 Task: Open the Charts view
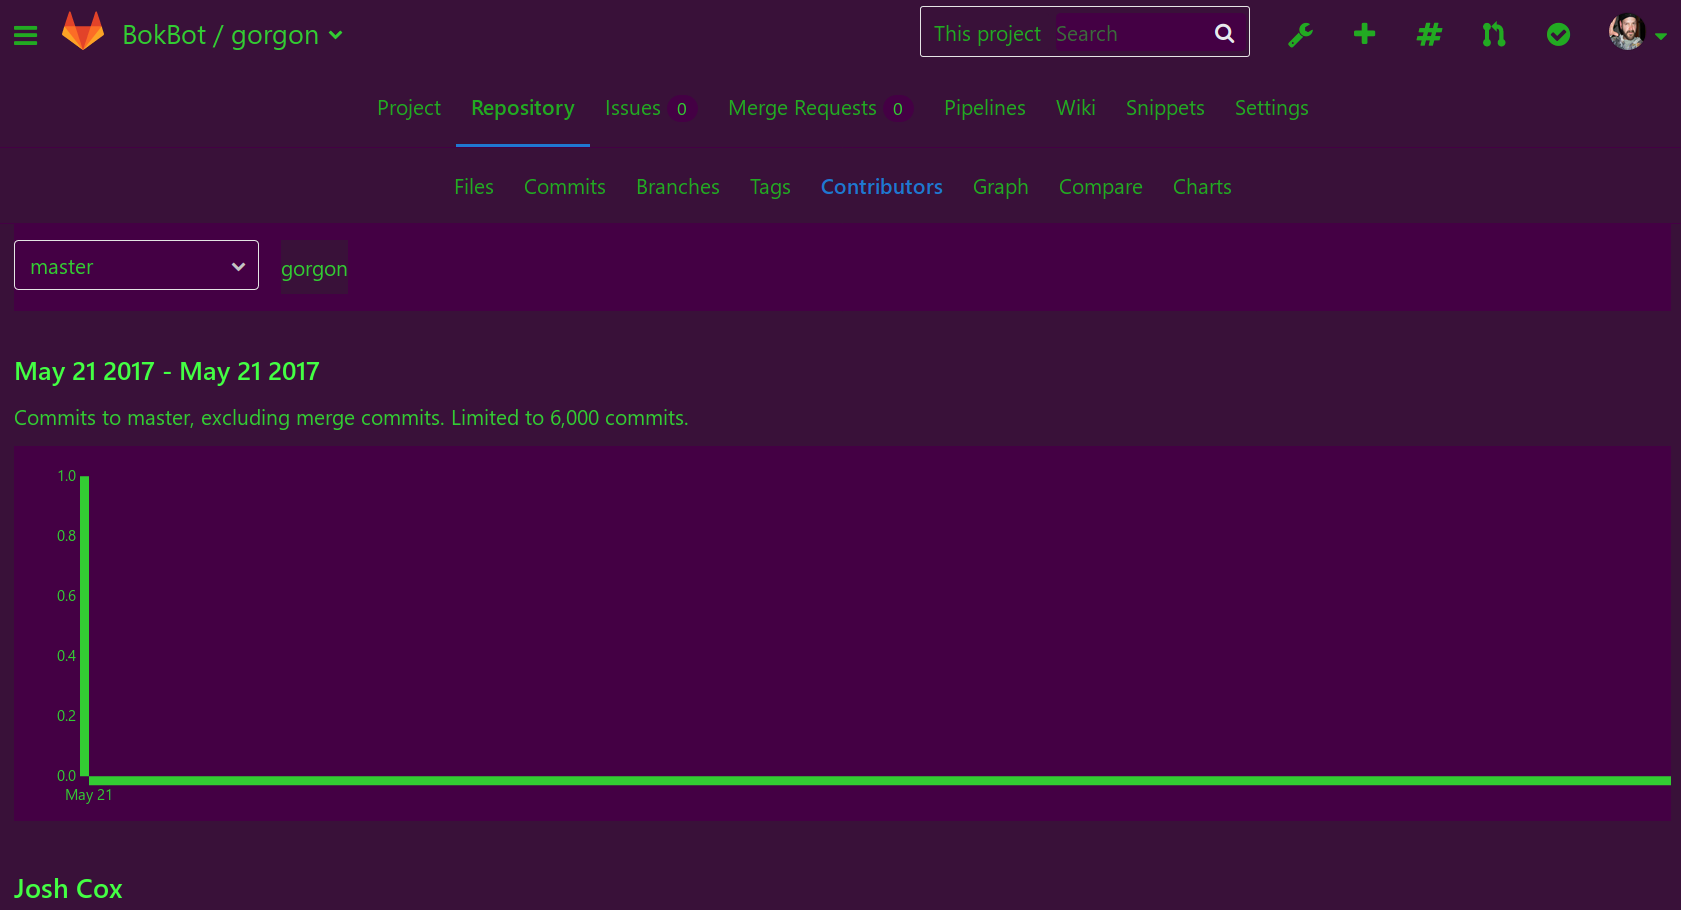pyautogui.click(x=1202, y=187)
